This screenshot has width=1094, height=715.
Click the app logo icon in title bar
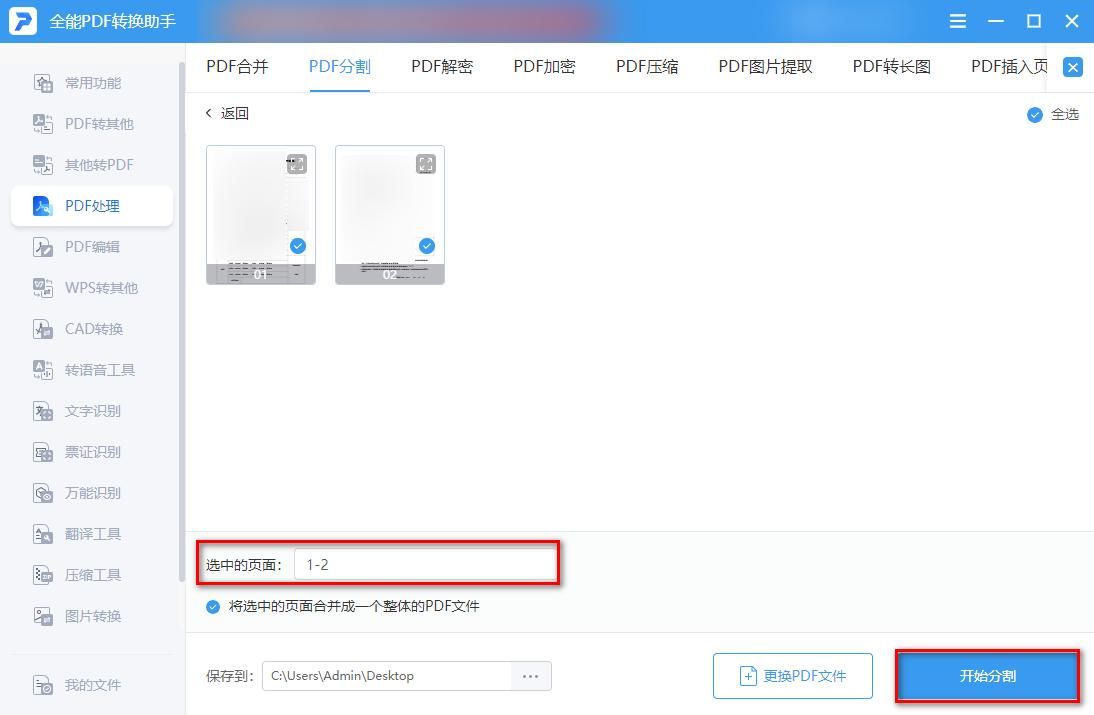pyautogui.click(x=22, y=21)
